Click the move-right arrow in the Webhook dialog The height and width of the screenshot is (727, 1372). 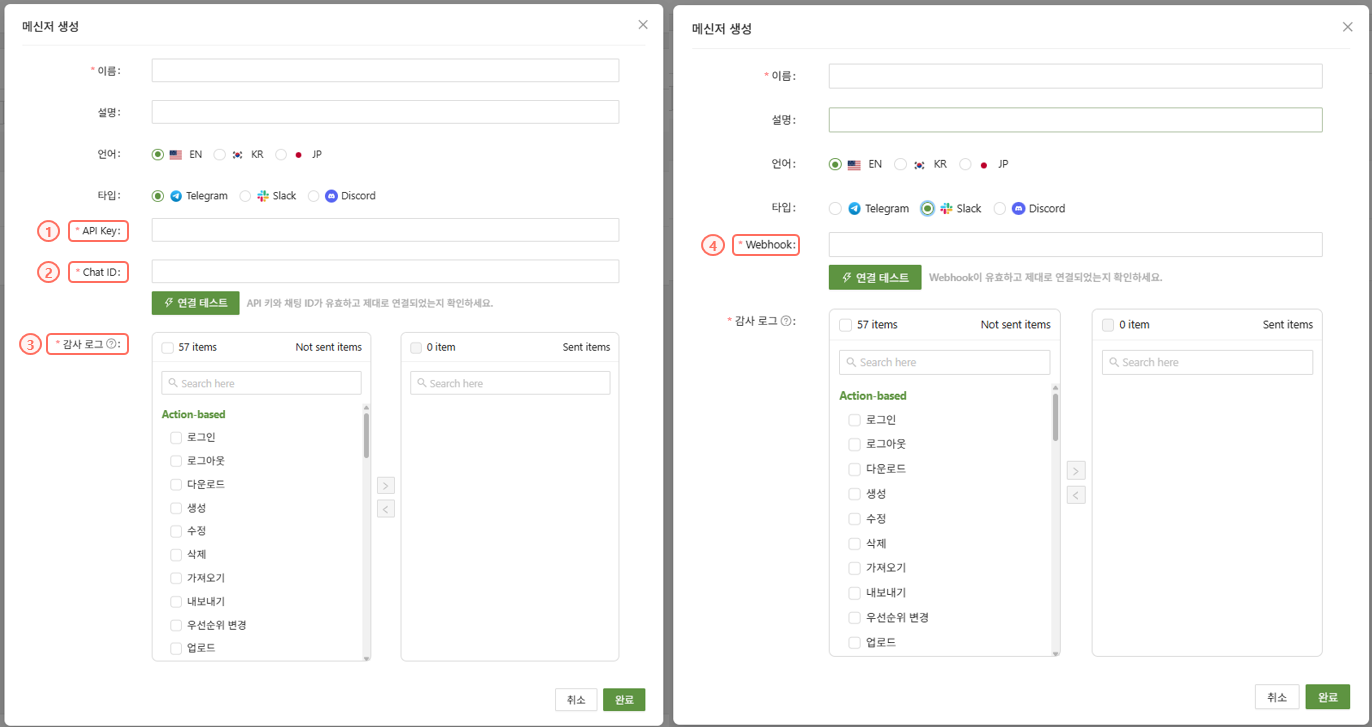[x=1076, y=471]
